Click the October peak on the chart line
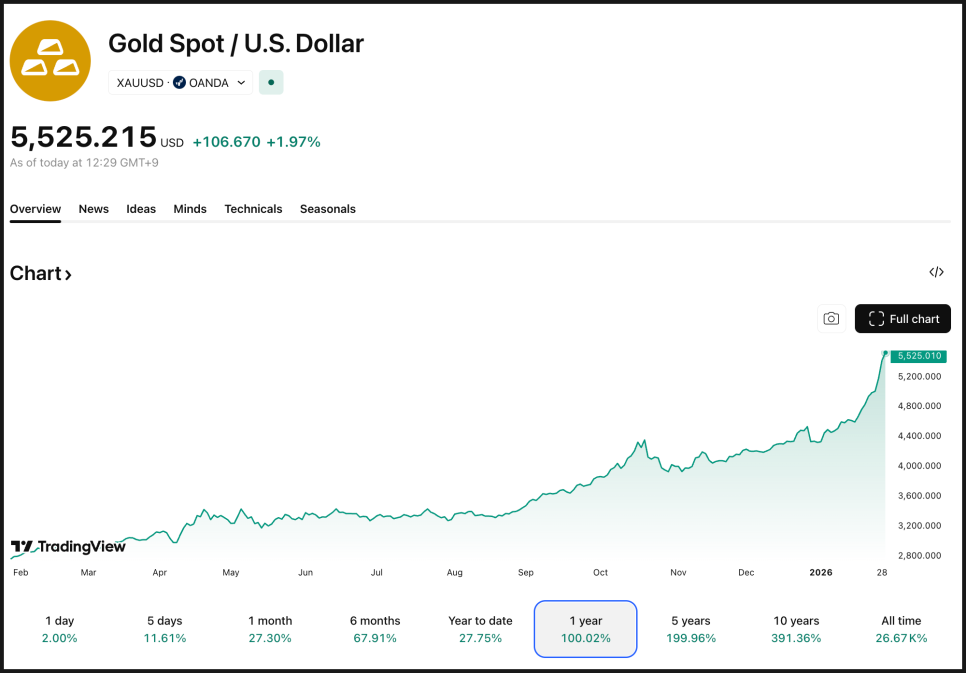Image resolution: width=966 pixels, height=673 pixels. [643, 439]
